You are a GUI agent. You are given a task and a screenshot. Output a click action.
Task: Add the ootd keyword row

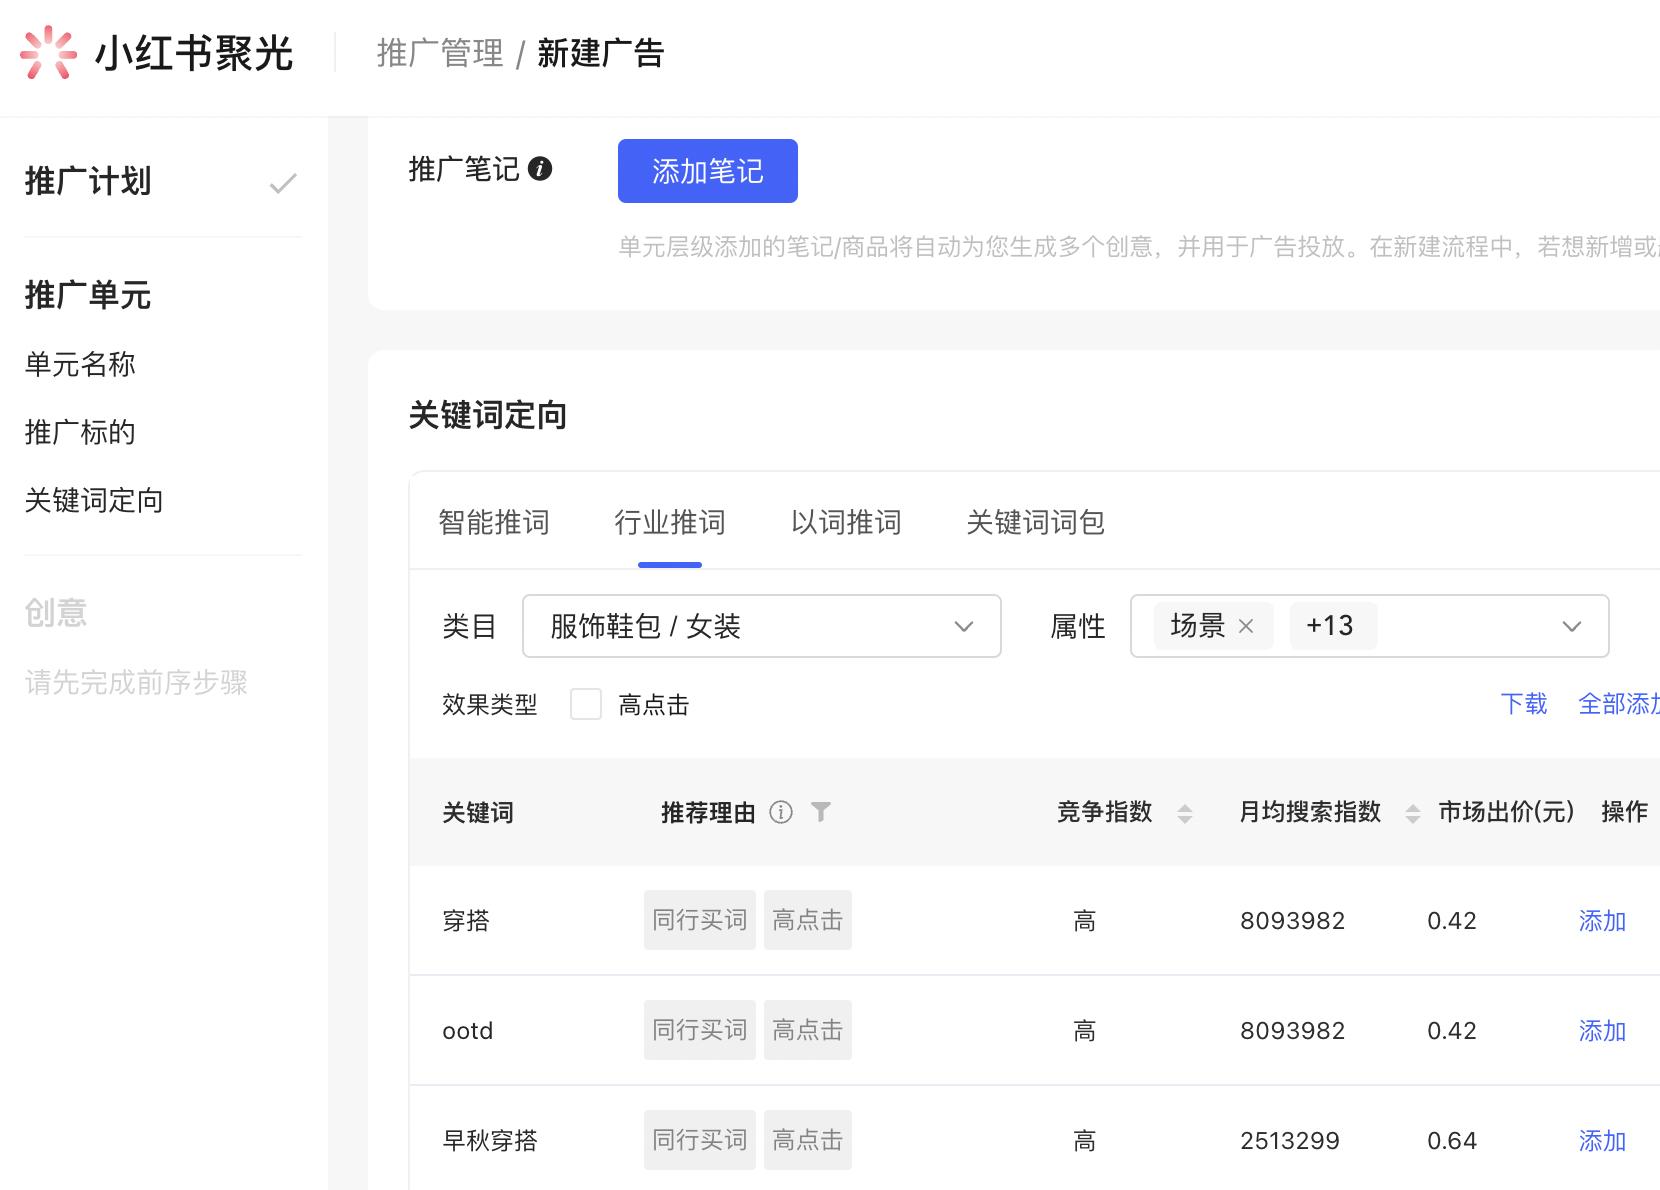coord(1602,1031)
